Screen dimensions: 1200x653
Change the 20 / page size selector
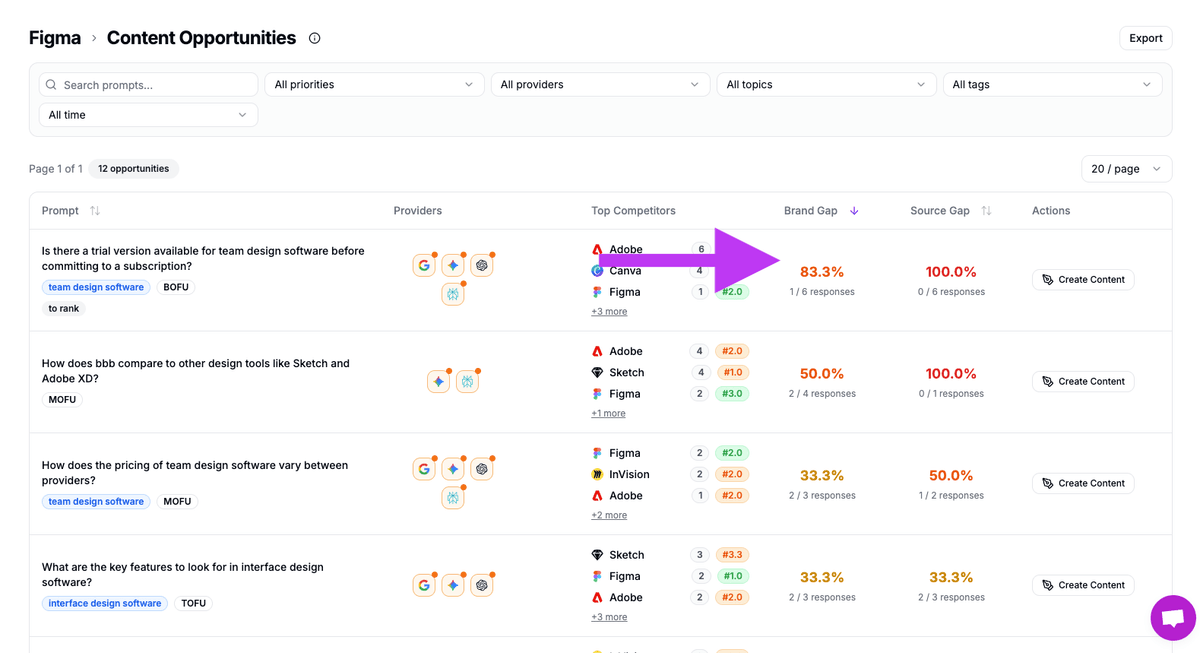point(1126,169)
